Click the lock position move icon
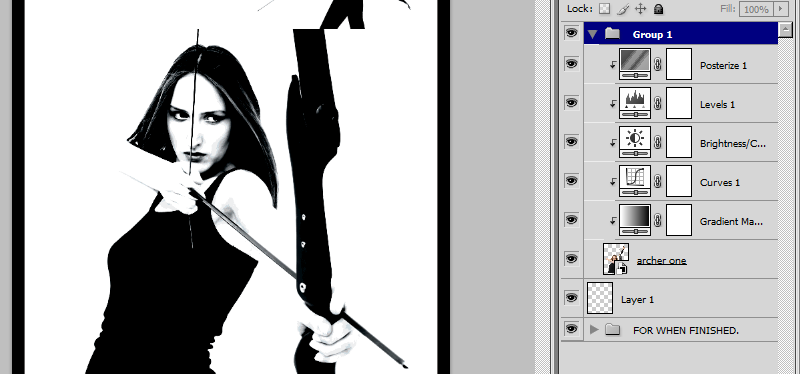The width and height of the screenshot is (800, 374). (640, 9)
